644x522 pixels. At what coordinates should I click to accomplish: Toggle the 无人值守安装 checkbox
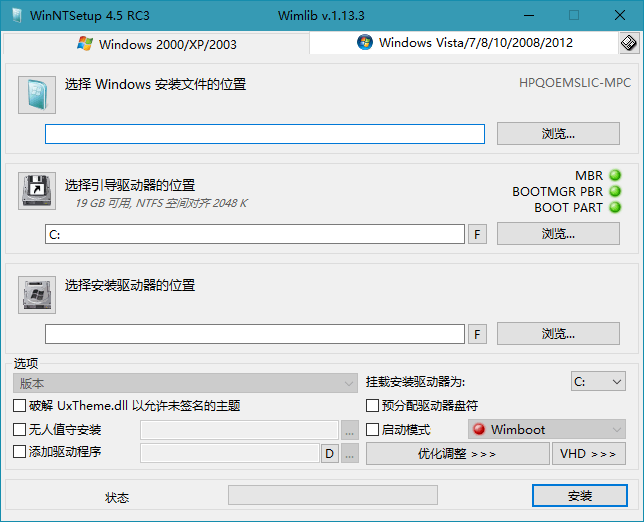pyautogui.click(x=20, y=430)
